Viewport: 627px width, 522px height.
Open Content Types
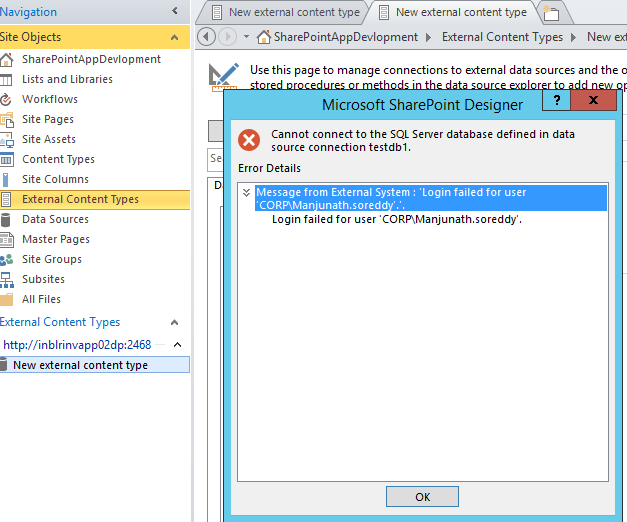(58, 159)
